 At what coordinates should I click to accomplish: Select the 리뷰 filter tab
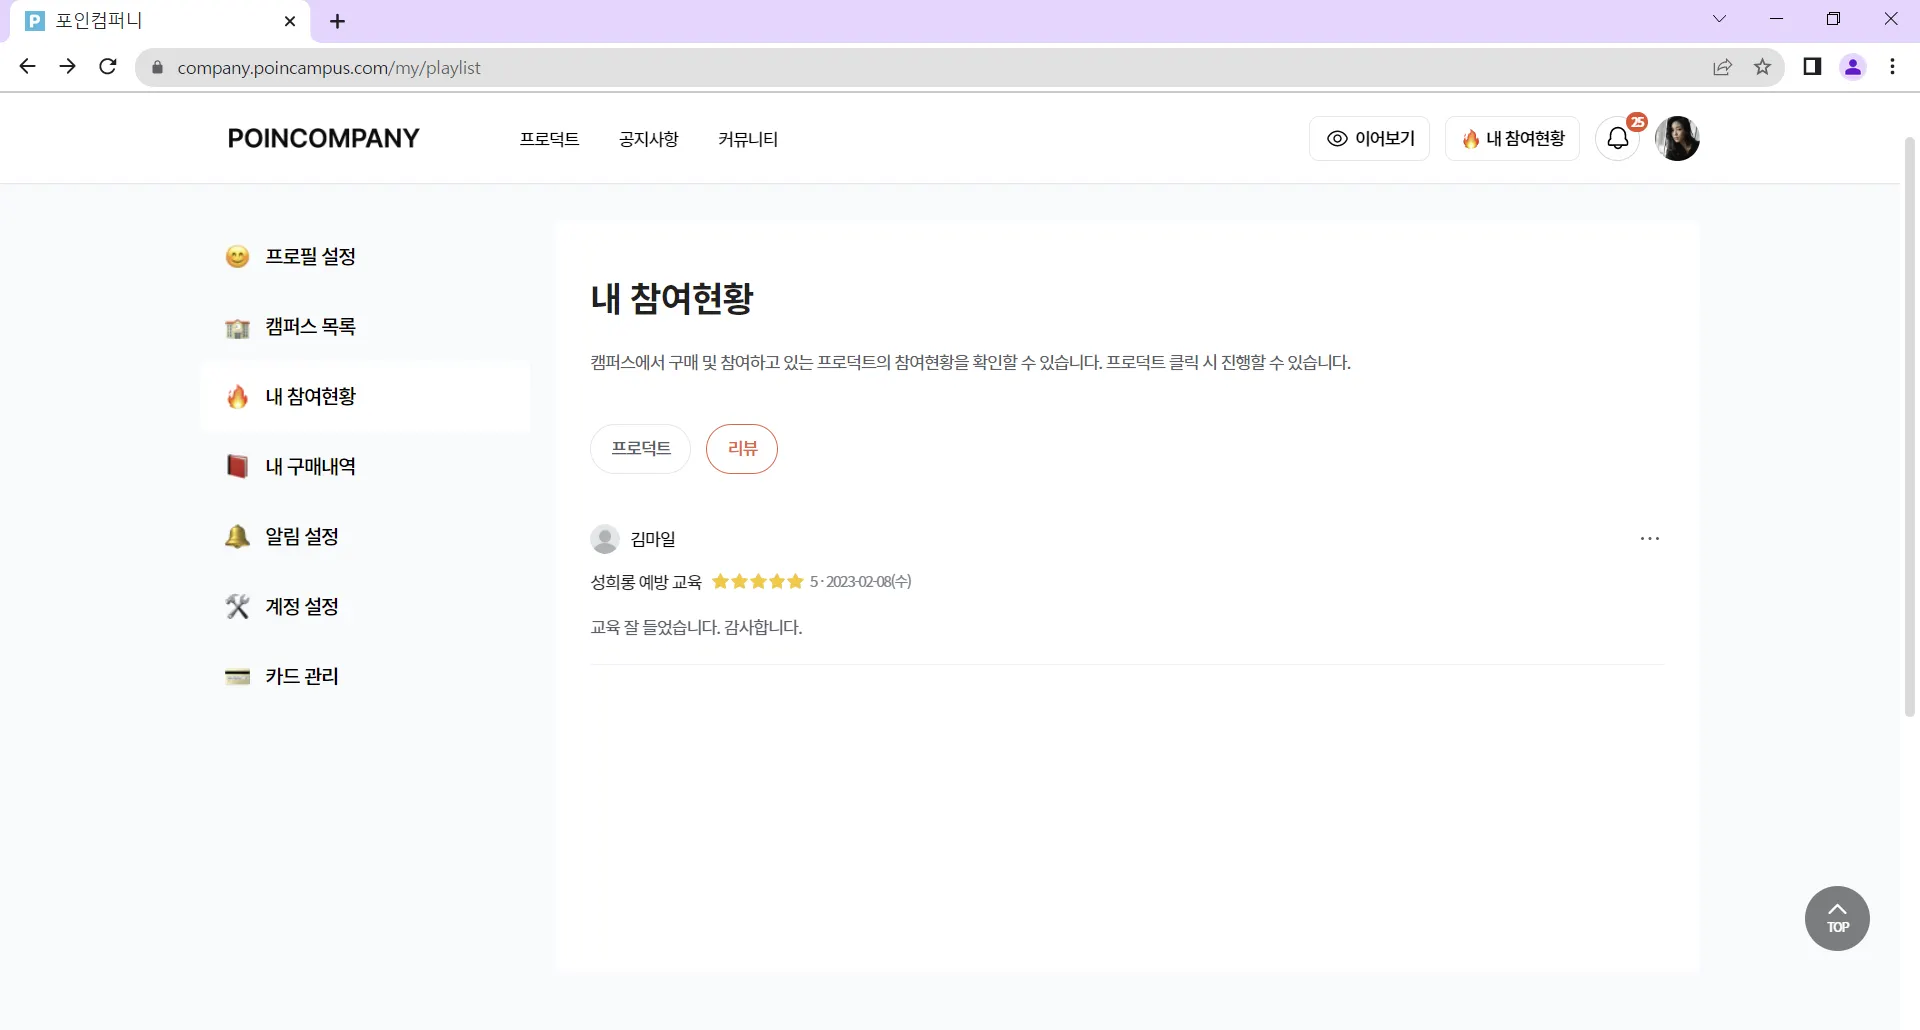point(742,449)
